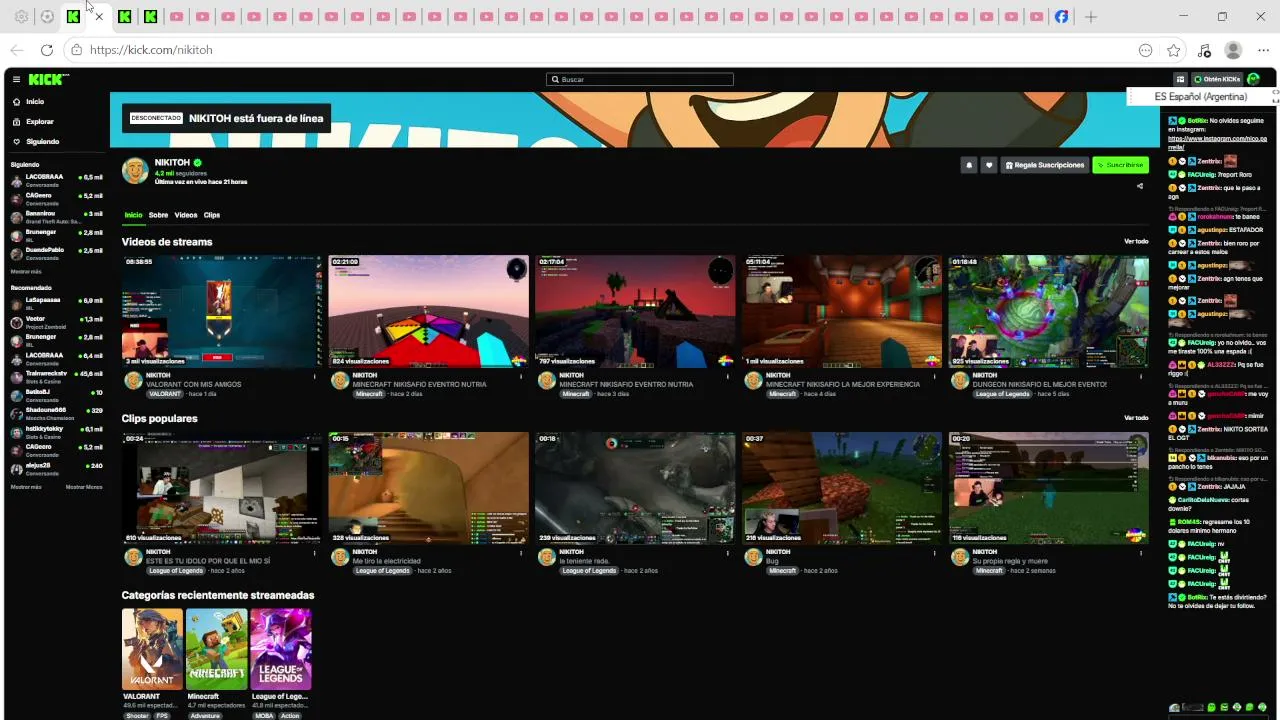Open LACOBRAAA channel in Siguiendo list
The width and height of the screenshot is (1280, 720).
coord(56,180)
